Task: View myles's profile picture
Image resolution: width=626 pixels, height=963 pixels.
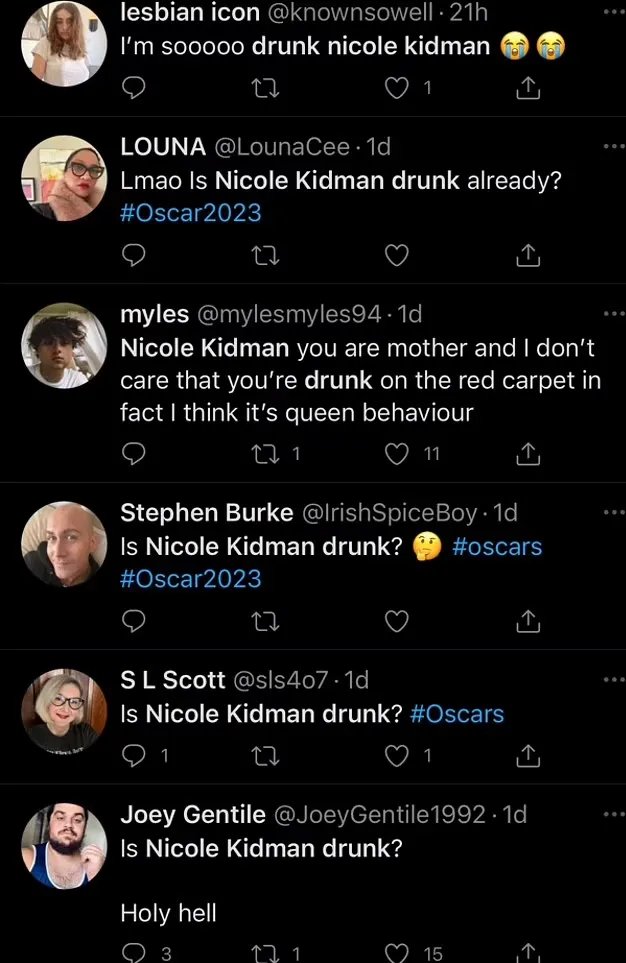Action: tap(64, 346)
